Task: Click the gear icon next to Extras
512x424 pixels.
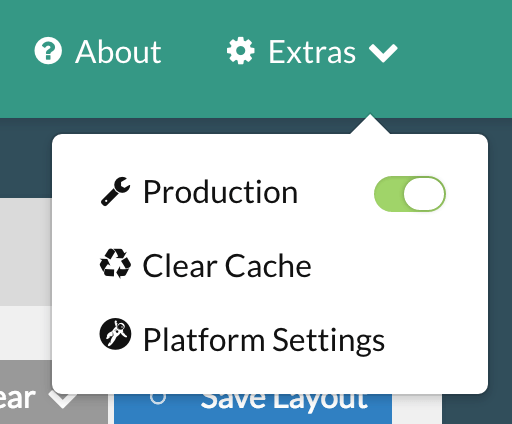Action: point(241,51)
